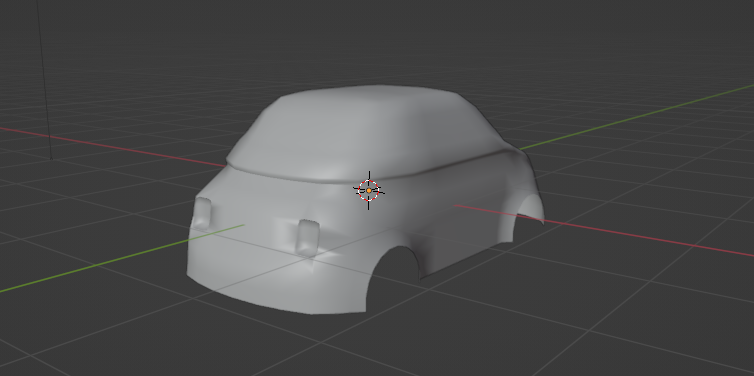Click the 3D cursor crosshair on the car
Screen dimensions: 754x376
369,190
